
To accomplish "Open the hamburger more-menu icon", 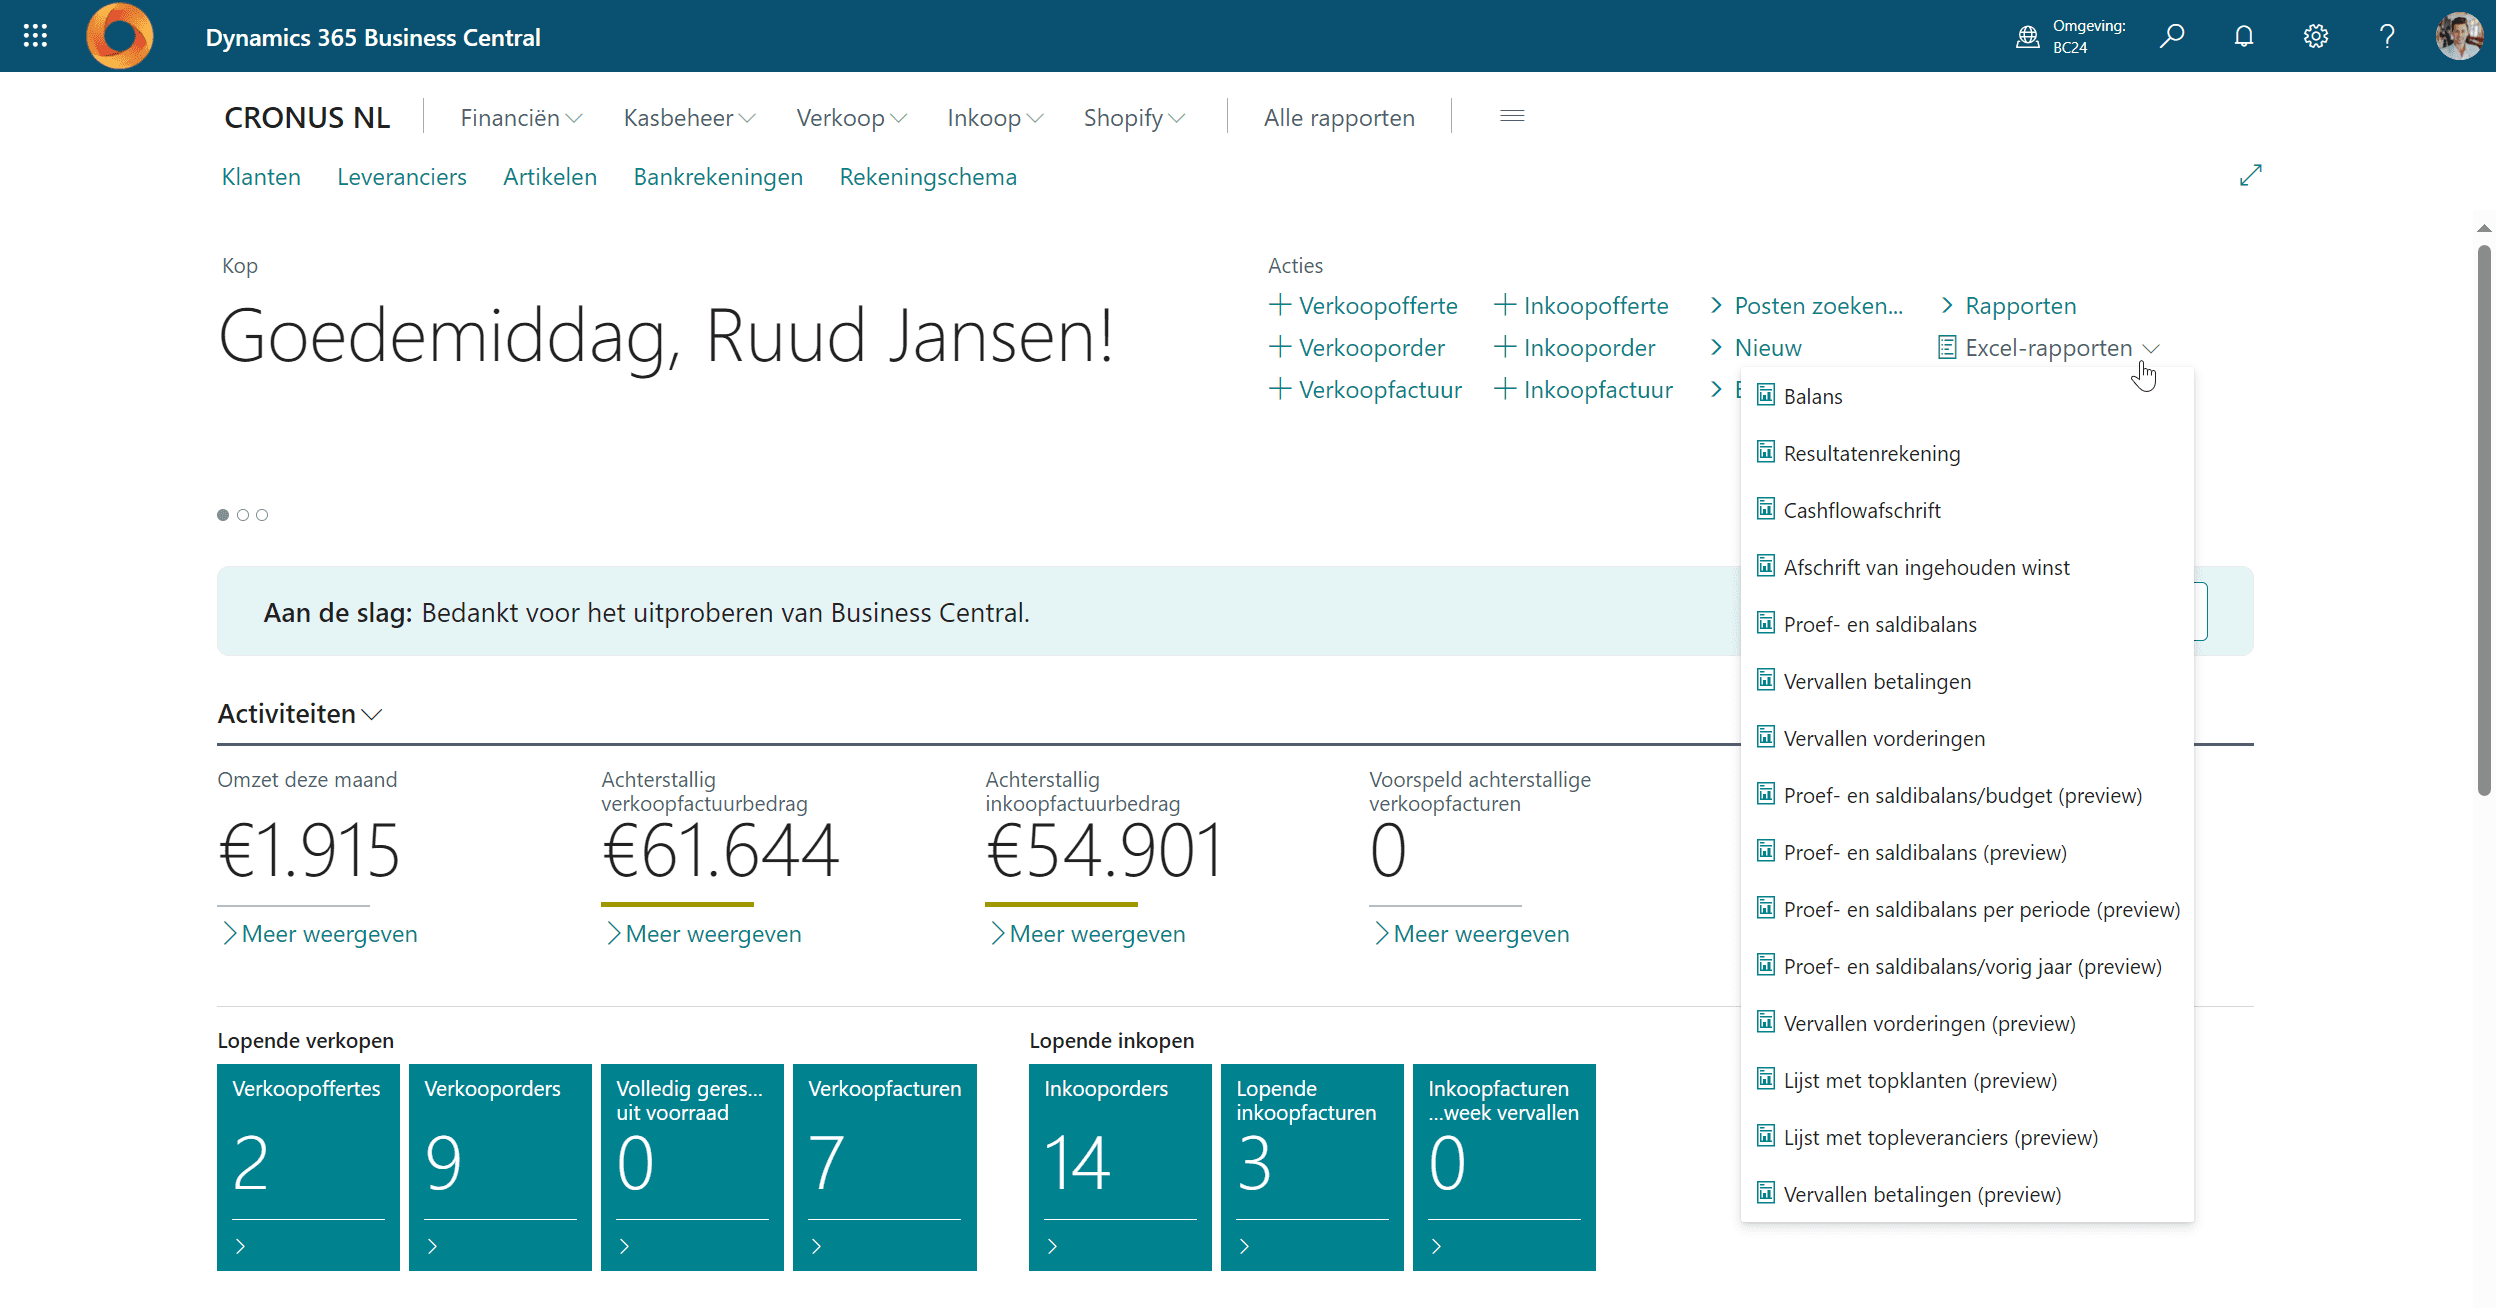I will (1512, 117).
